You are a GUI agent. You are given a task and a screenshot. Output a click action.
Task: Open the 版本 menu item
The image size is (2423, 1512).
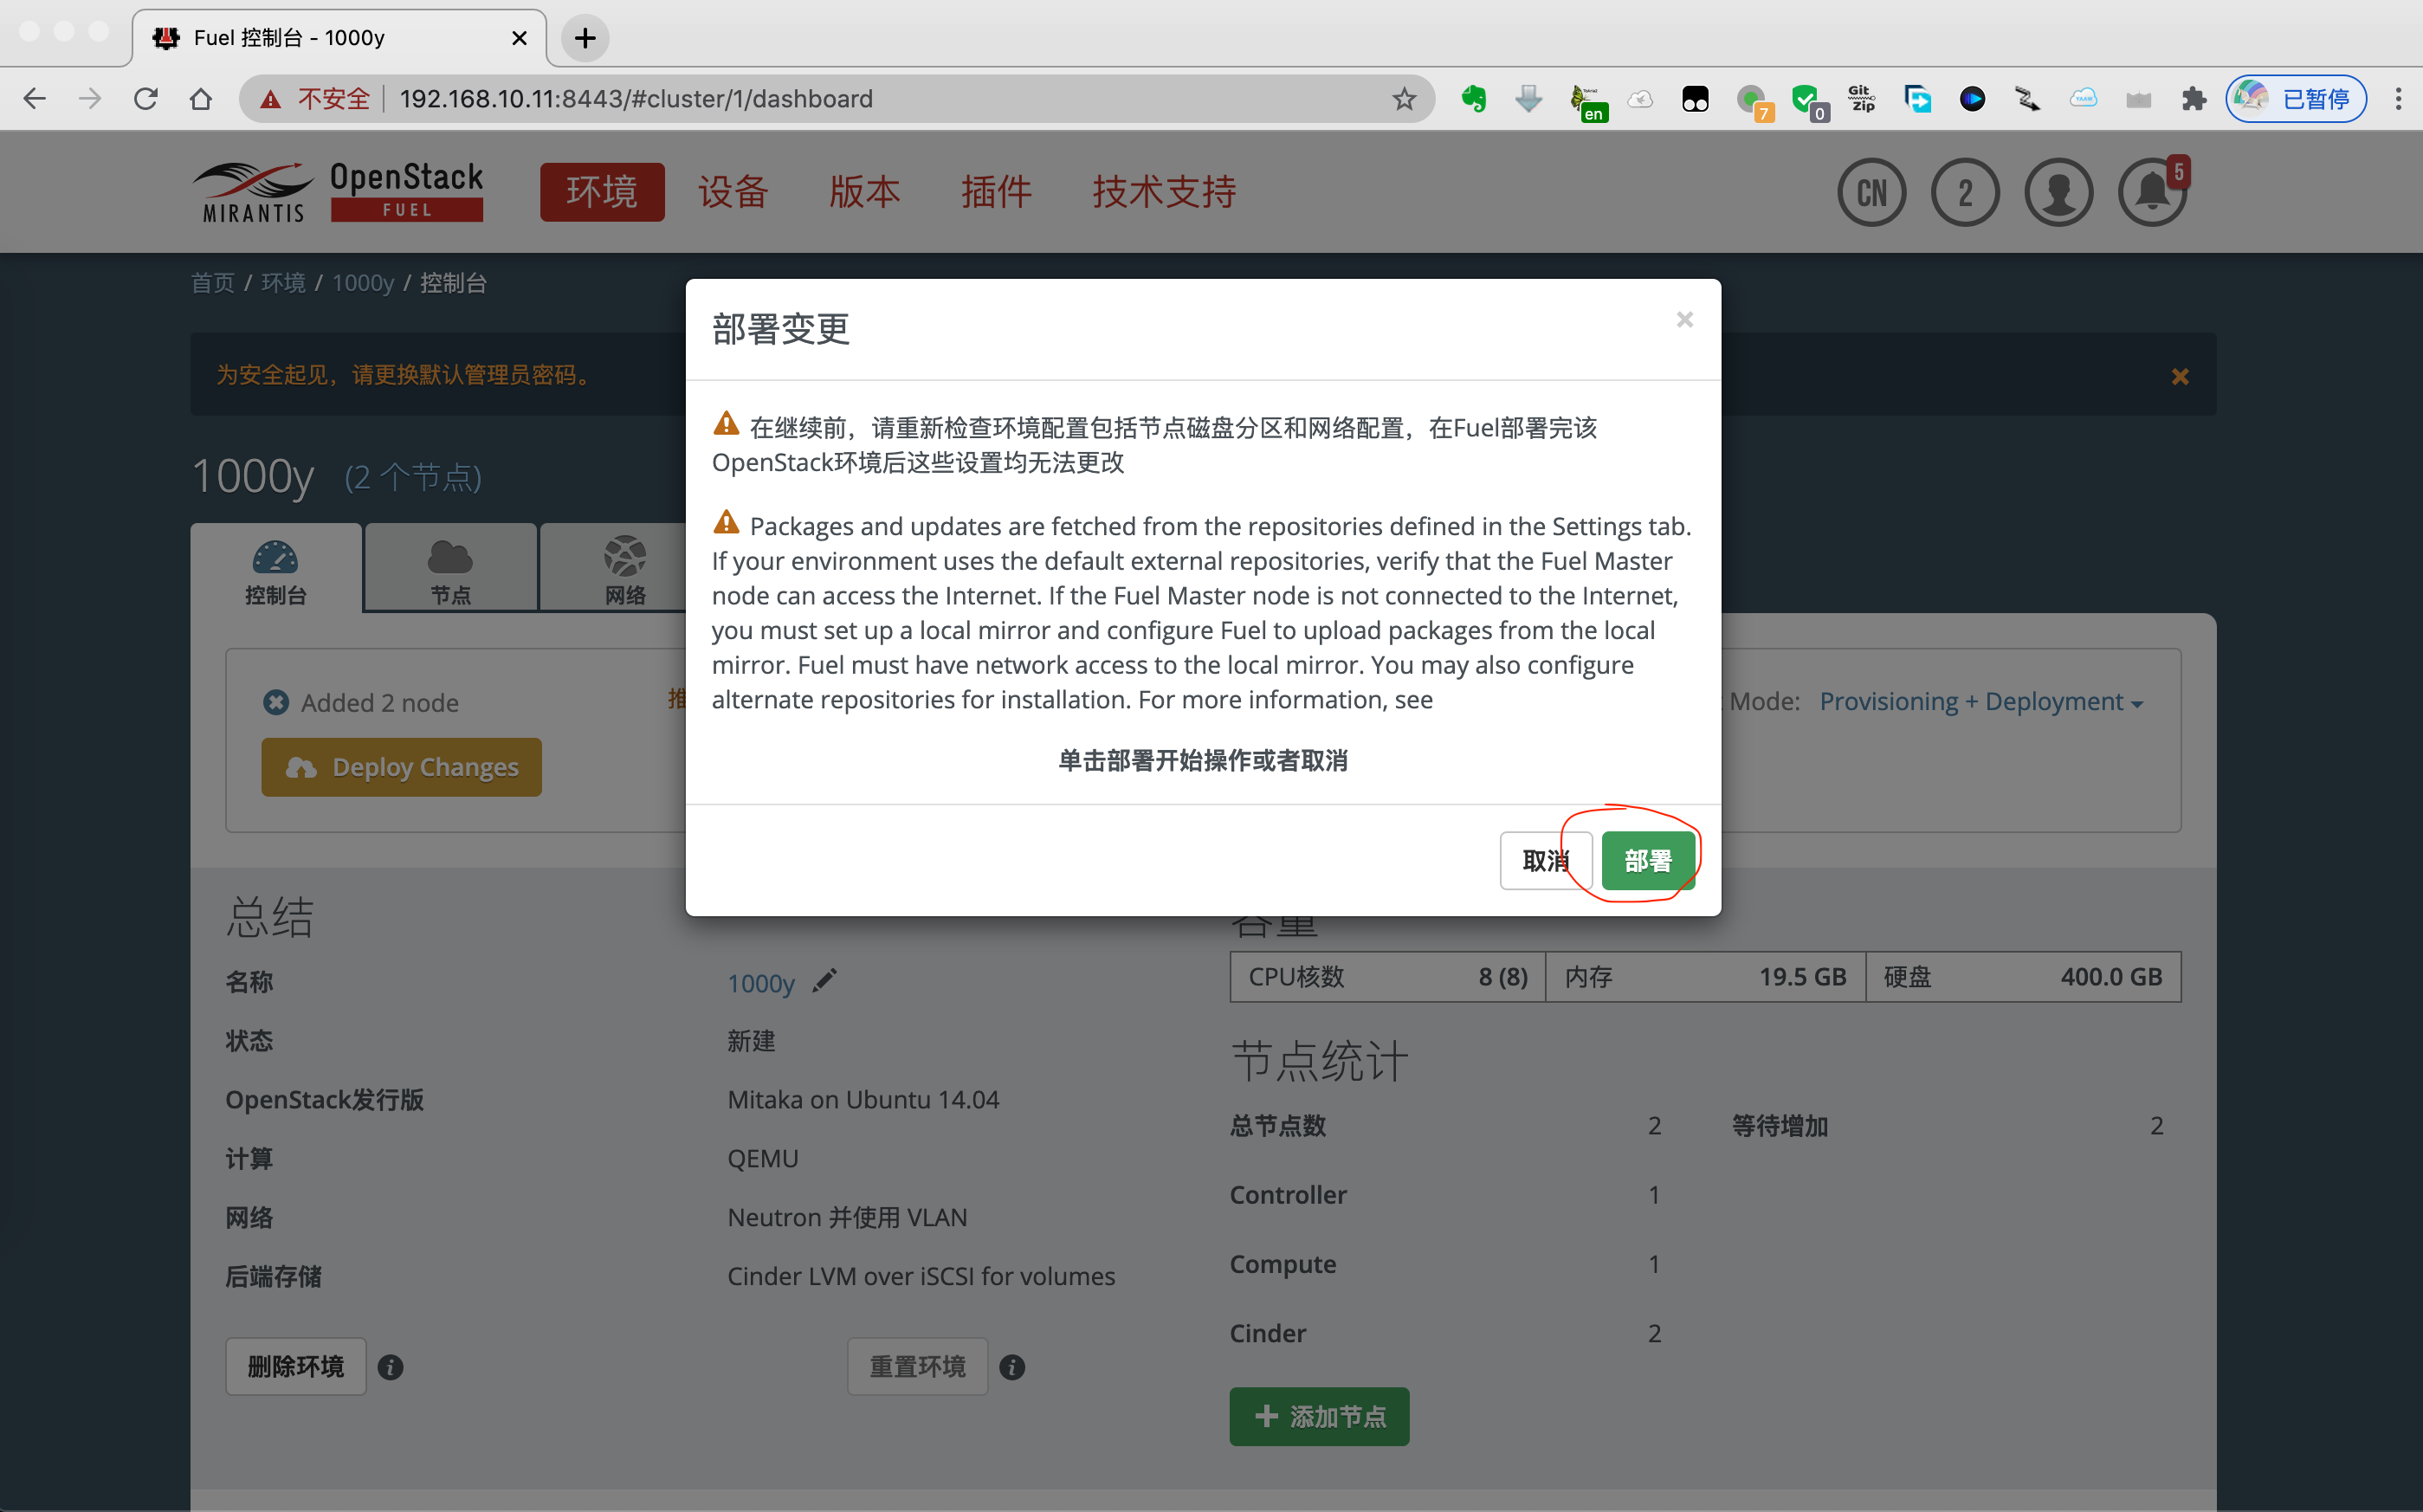coord(865,191)
